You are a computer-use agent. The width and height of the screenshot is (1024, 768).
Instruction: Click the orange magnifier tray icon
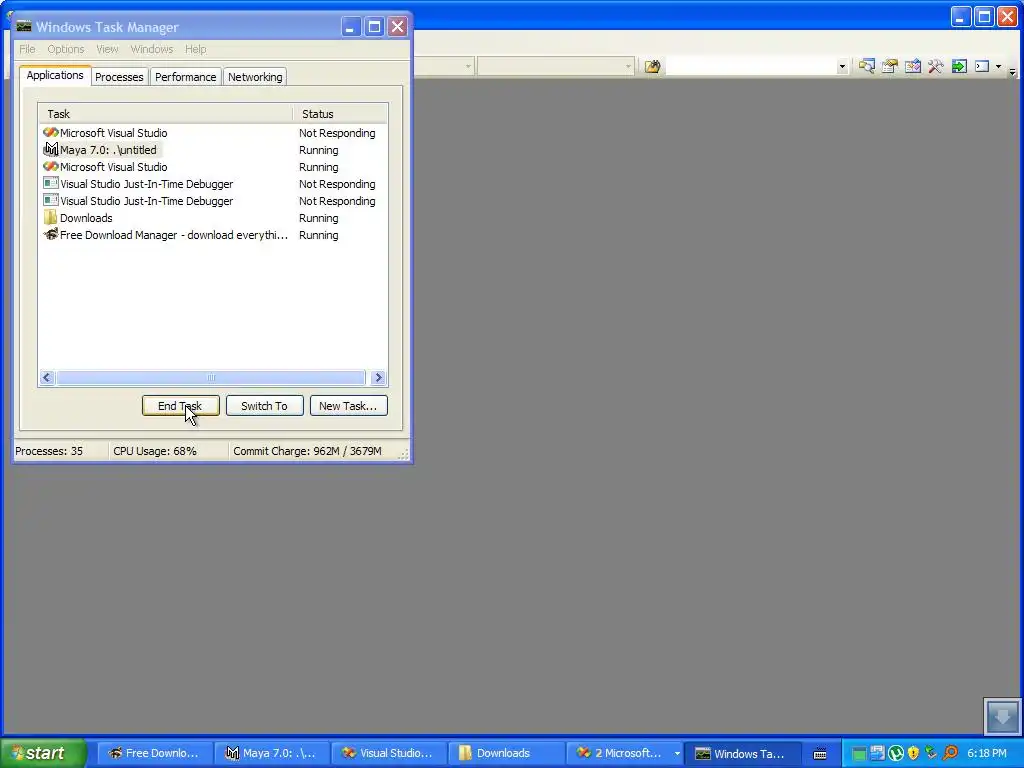(950, 753)
